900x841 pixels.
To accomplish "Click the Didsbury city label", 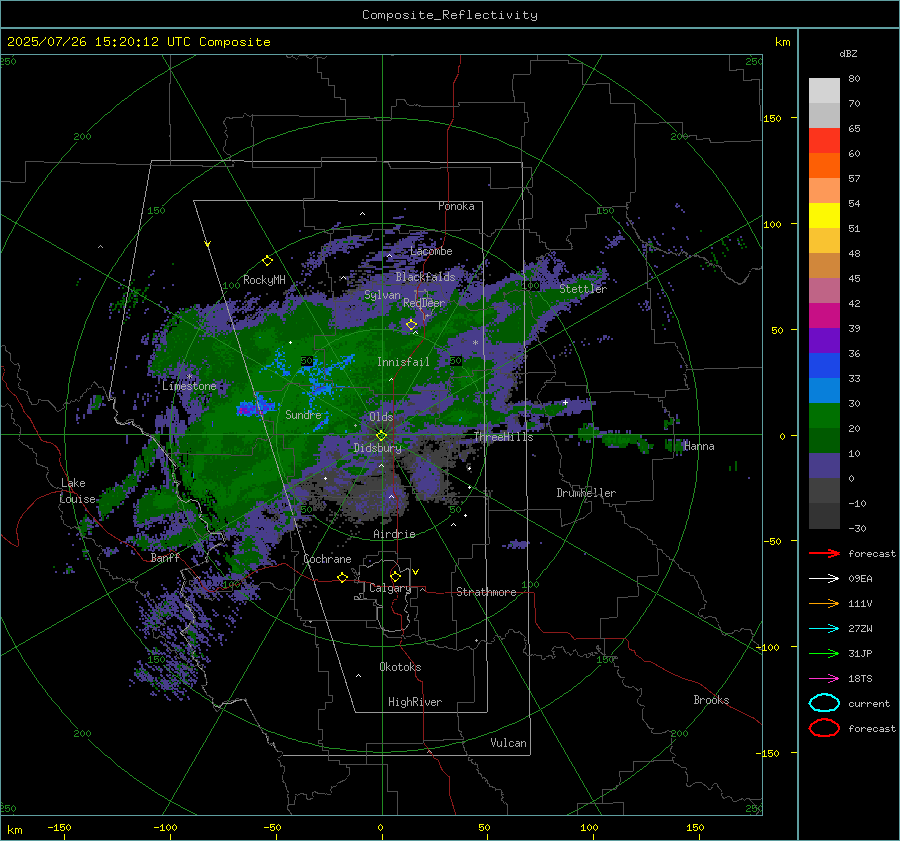I will [378, 448].
